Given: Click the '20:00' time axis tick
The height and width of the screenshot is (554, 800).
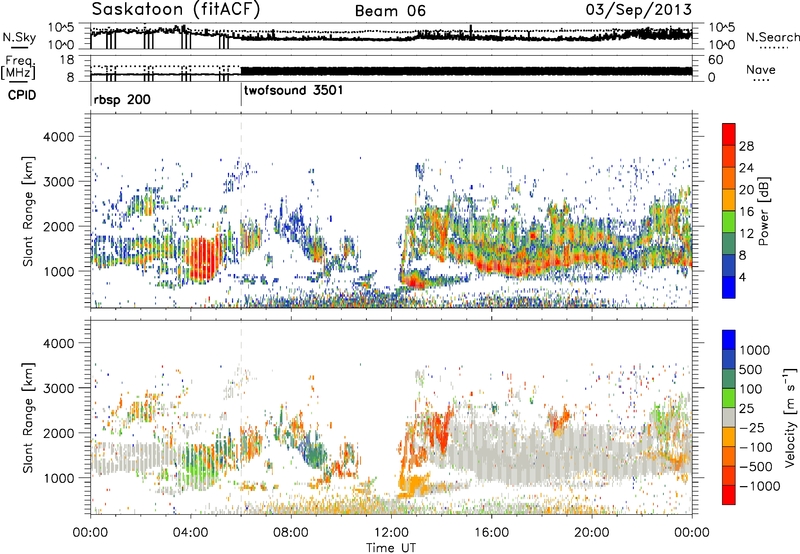Looking at the screenshot, I should pyautogui.click(x=592, y=533).
